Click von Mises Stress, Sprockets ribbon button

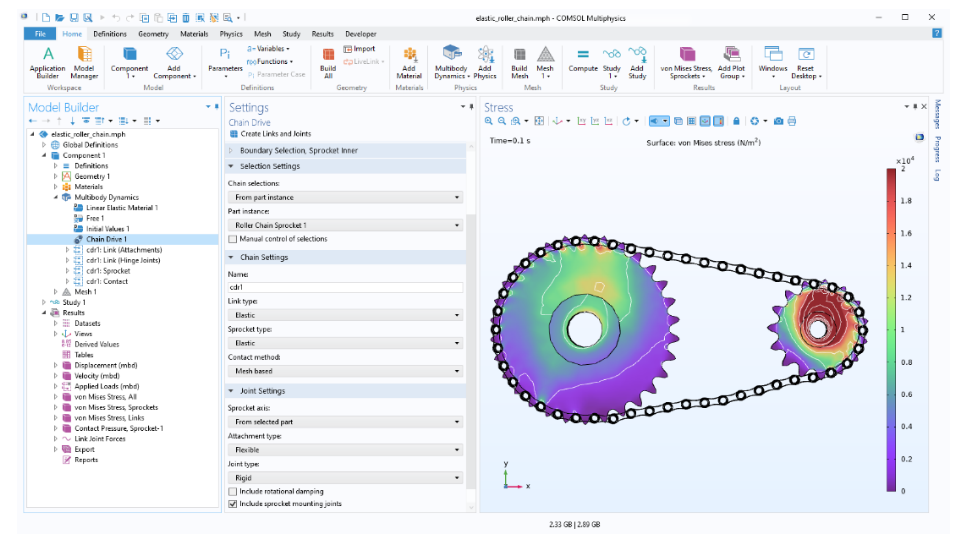(686, 62)
